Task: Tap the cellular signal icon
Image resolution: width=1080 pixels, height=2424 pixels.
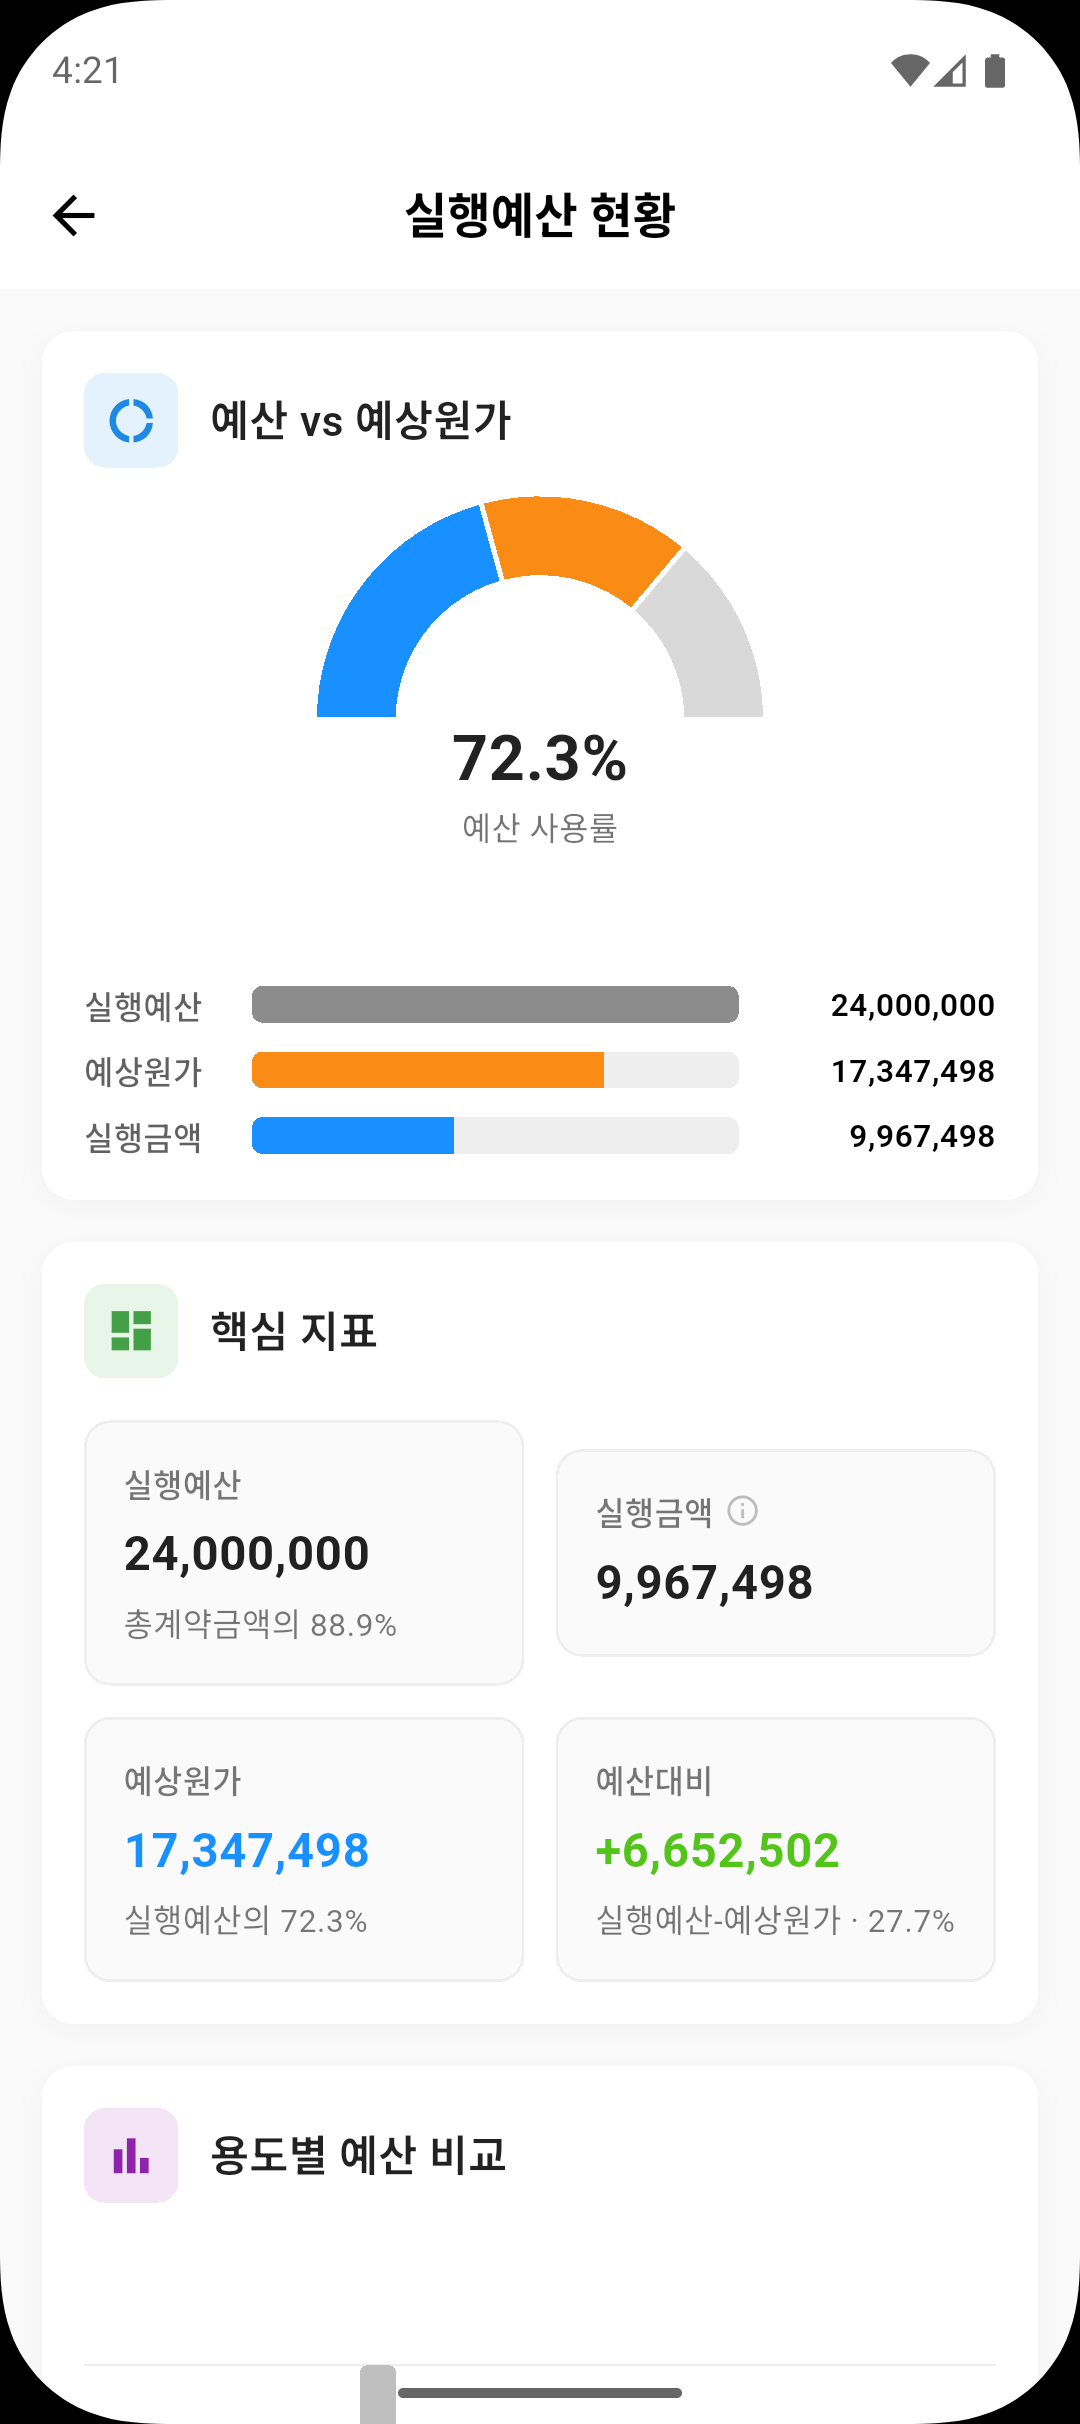Action: (x=951, y=71)
